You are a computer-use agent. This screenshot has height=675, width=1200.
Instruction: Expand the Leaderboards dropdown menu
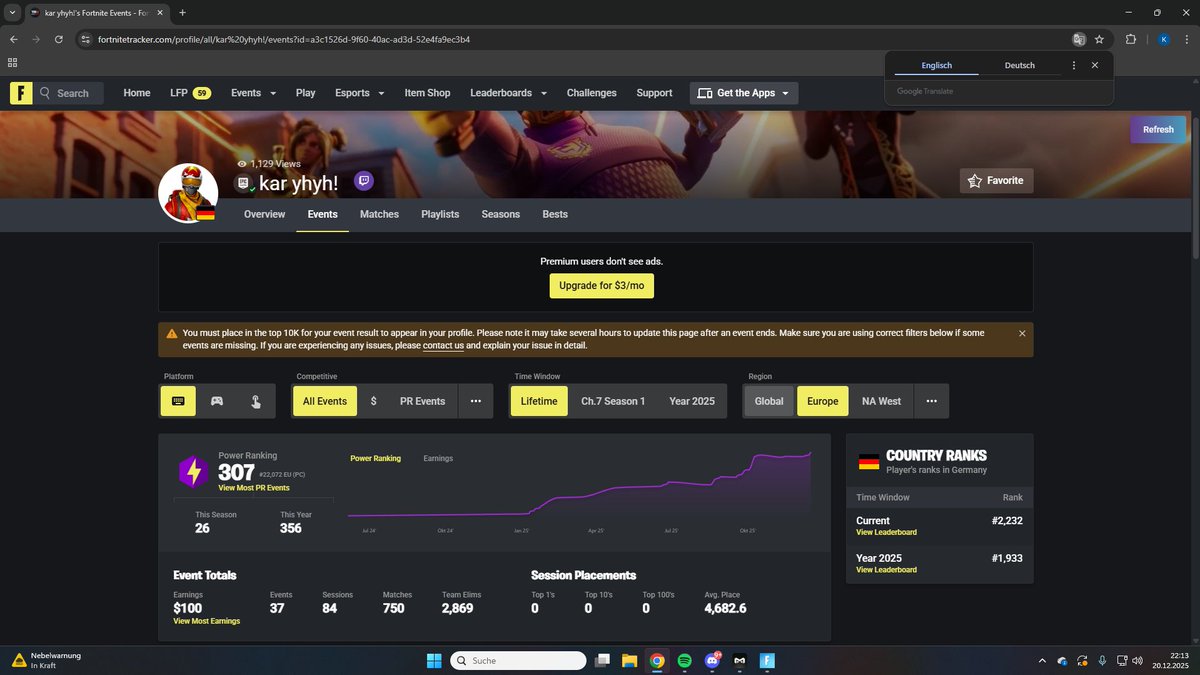tap(508, 93)
